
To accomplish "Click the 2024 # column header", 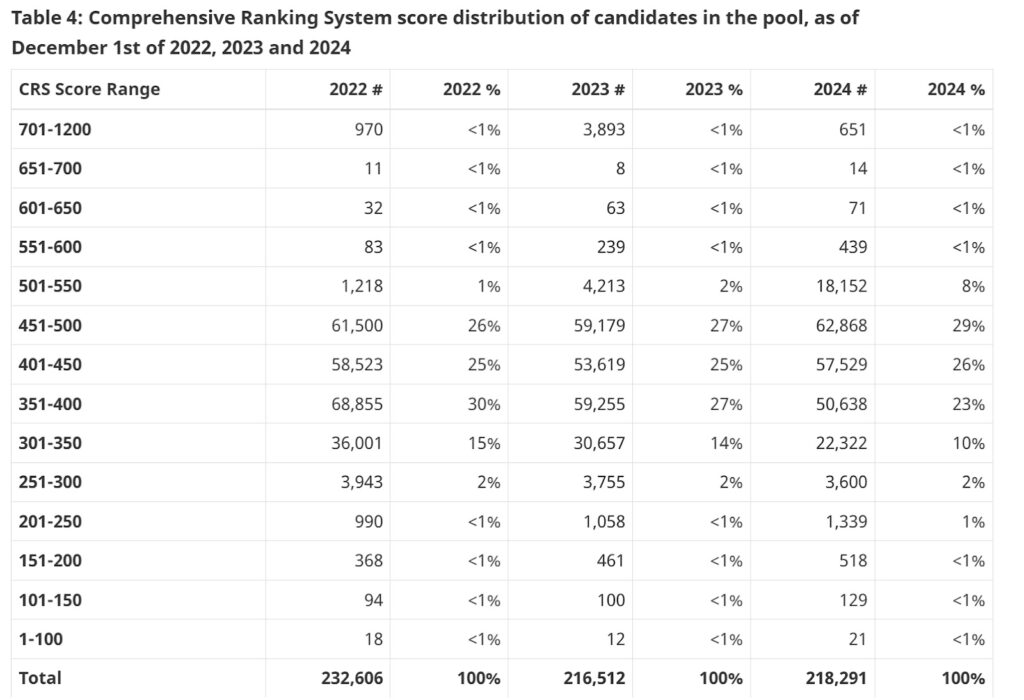I will (840, 89).
